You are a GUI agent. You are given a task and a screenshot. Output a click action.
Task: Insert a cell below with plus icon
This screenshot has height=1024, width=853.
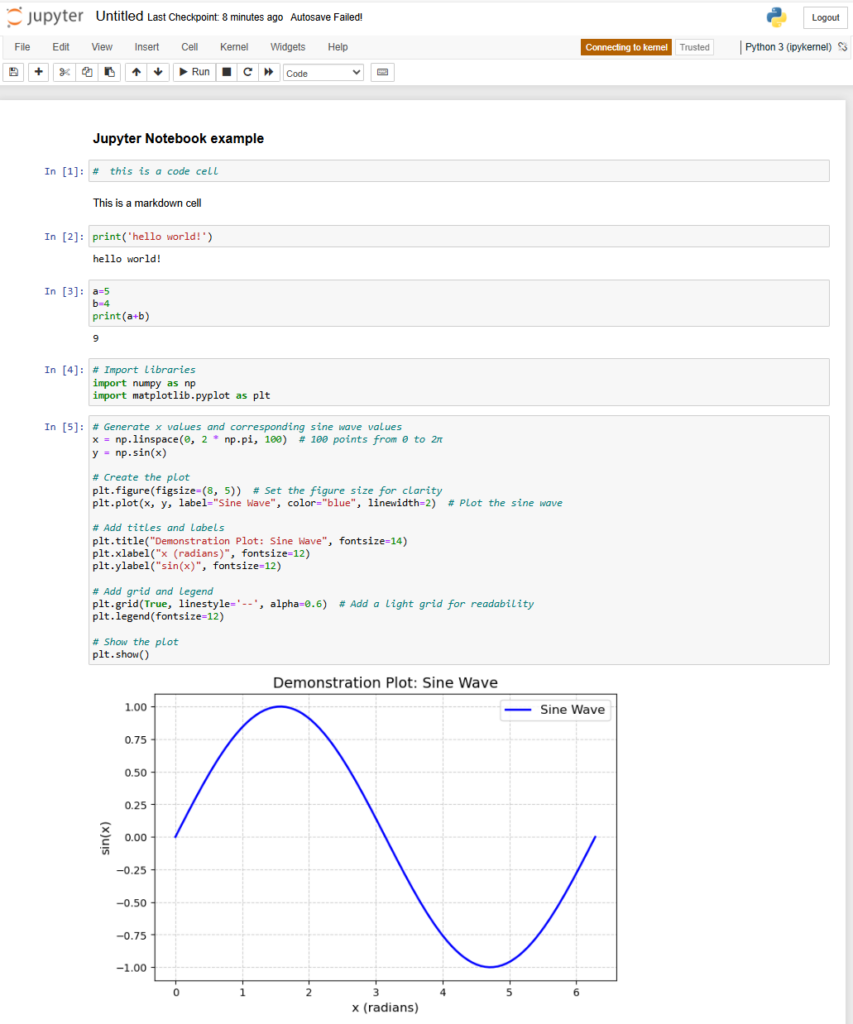point(39,72)
